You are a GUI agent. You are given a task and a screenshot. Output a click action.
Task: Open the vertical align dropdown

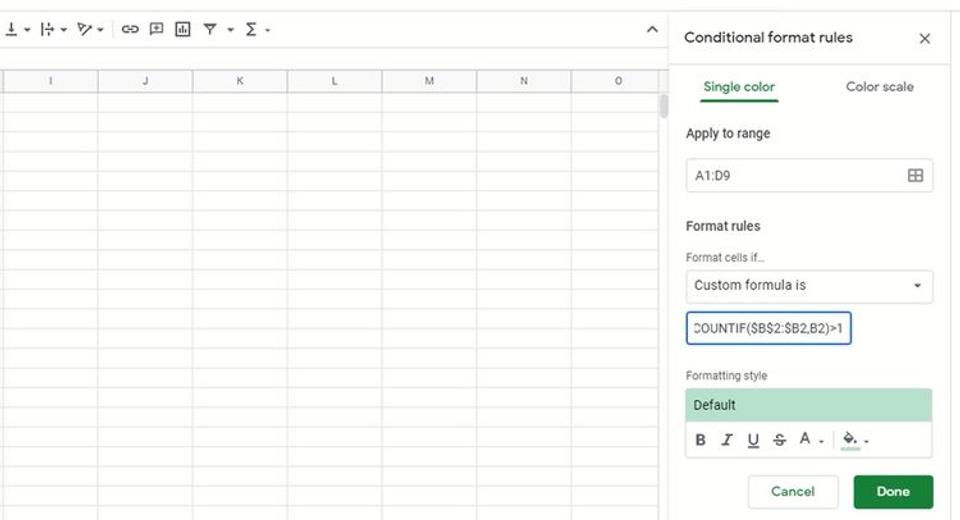point(17,29)
